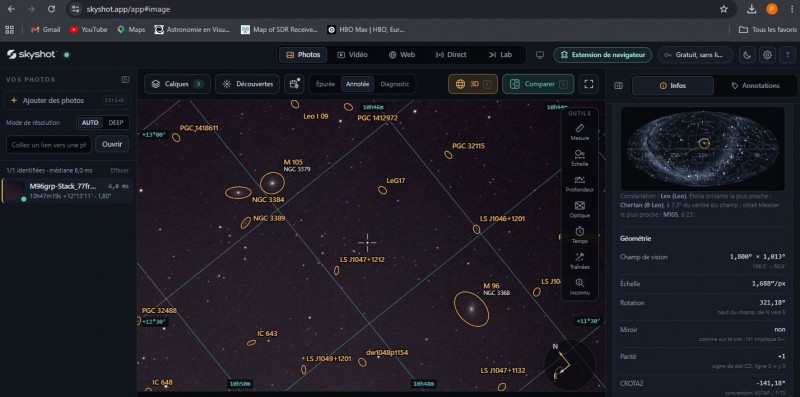This screenshot has width=800, height=397.
Task: Open the Annotations panel tab
Action: pos(755,86)
